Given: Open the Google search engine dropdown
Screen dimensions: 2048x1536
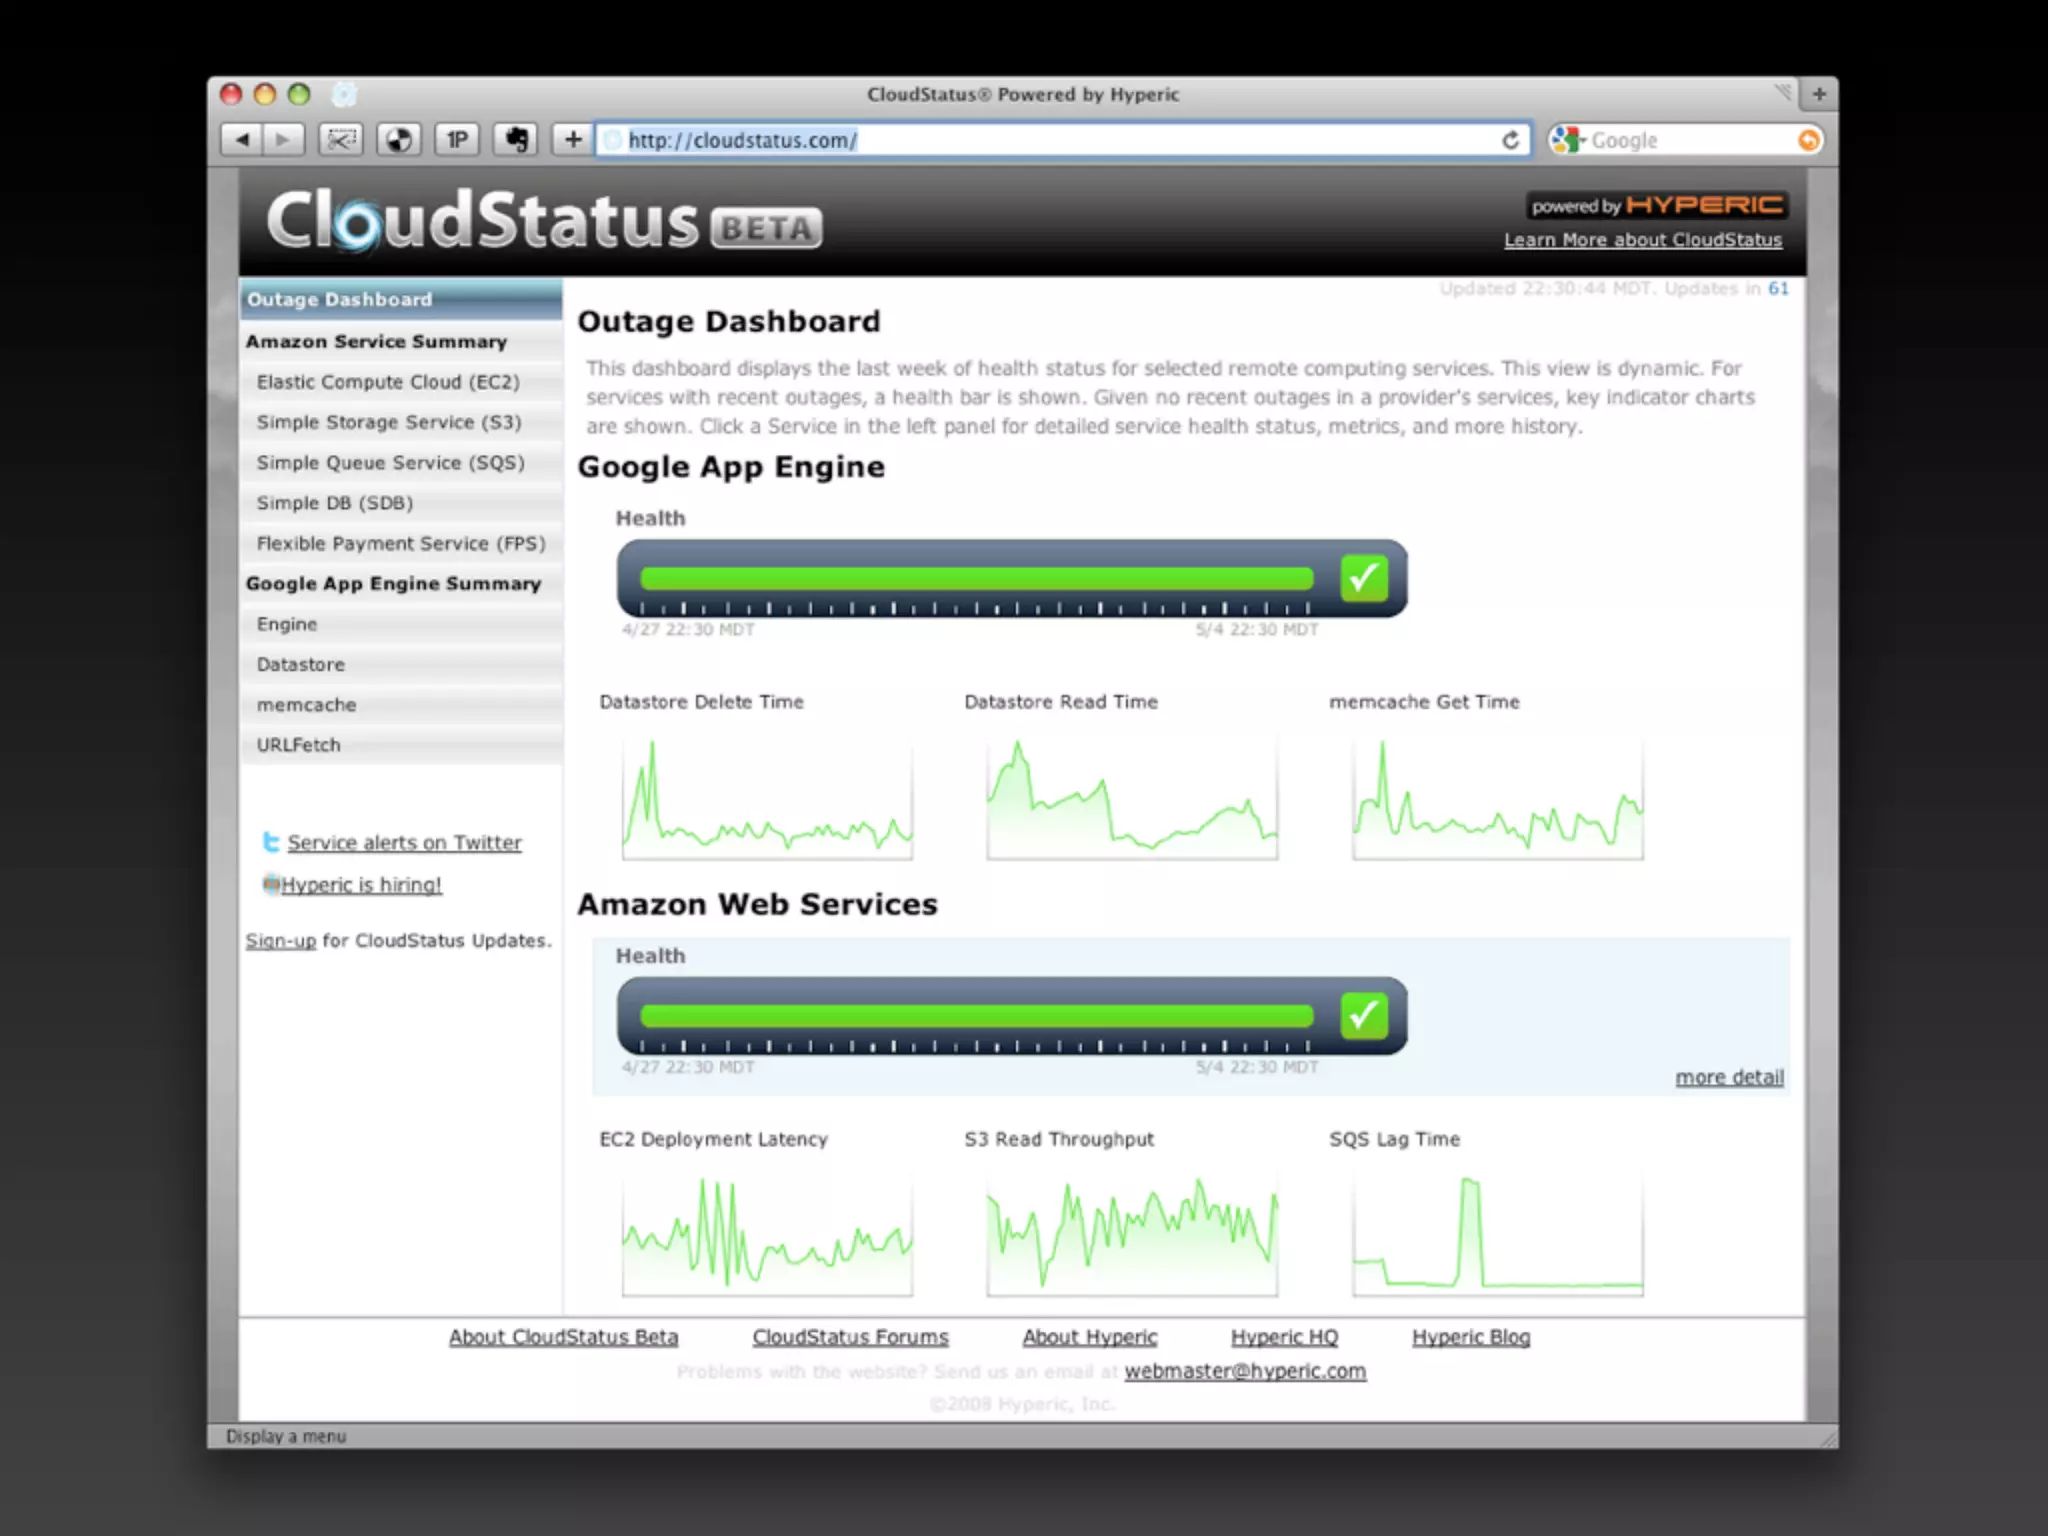Looking at the screenshot, I should [x=1568, y=140].
